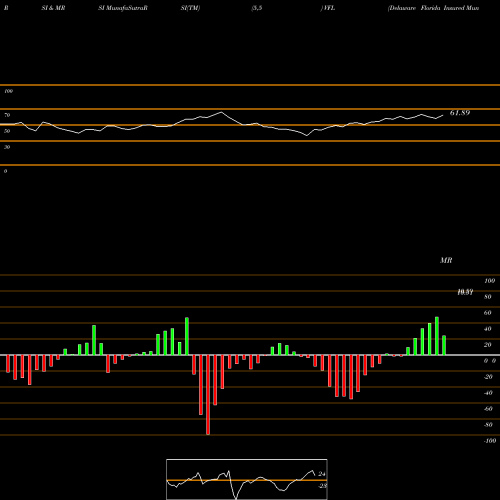This screenshot has width=500, height=500.
Task: Click the last green MR bar on the right
Action: tap(444, 345)
